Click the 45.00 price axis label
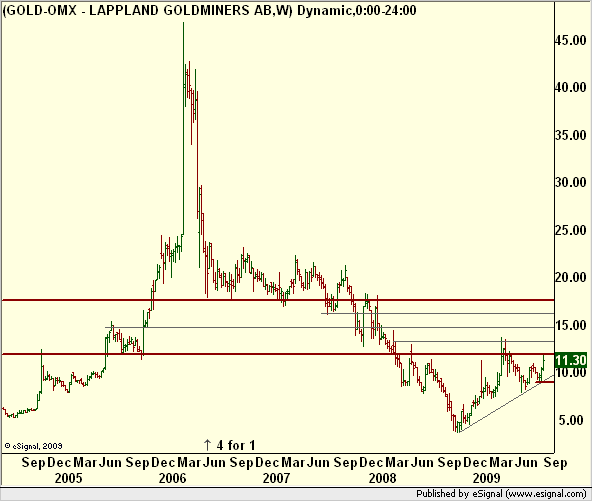The image size is (592, 501). 570,40
